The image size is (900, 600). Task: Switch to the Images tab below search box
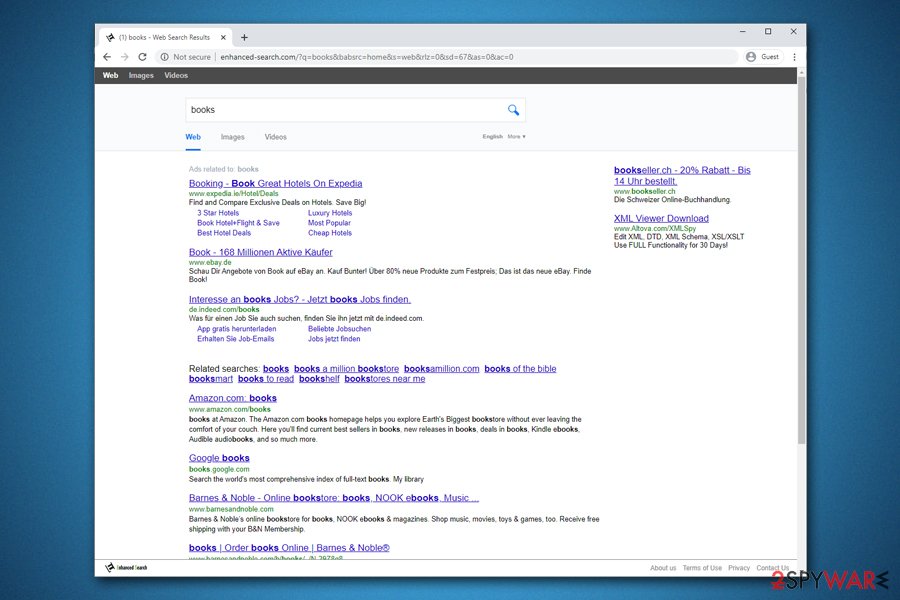[x=232, y=137]
